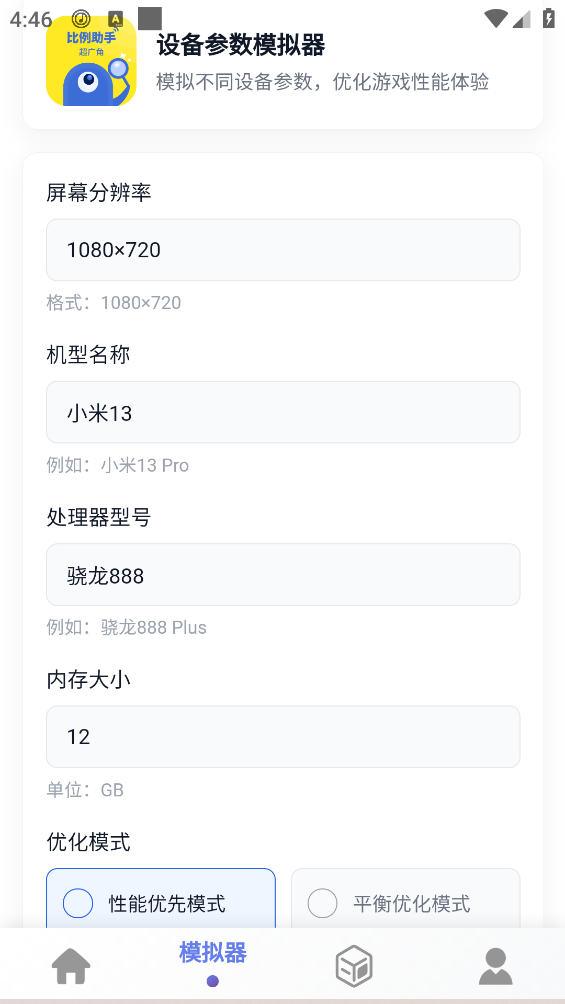Tap the circular notification icon in status bar

(81, 19)
